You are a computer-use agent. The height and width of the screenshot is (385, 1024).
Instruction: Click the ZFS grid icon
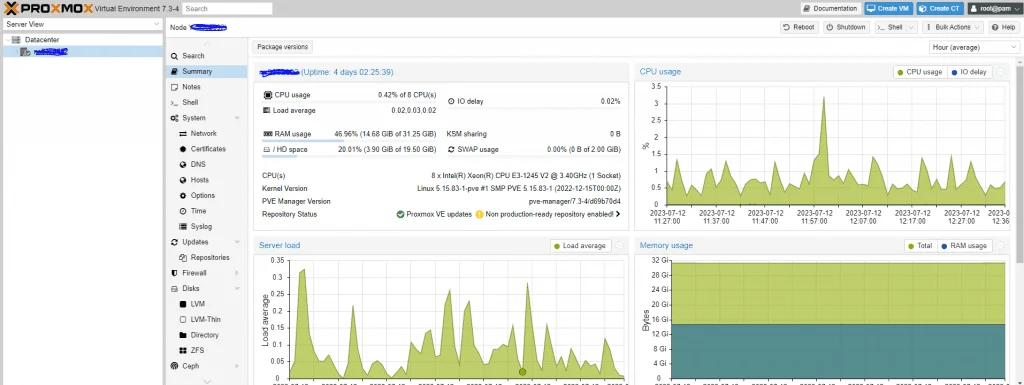click(184, 350)
